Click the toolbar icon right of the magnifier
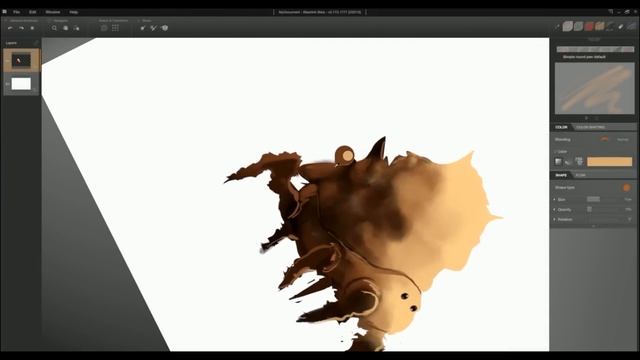640x360 pixels. click(65, 28)
